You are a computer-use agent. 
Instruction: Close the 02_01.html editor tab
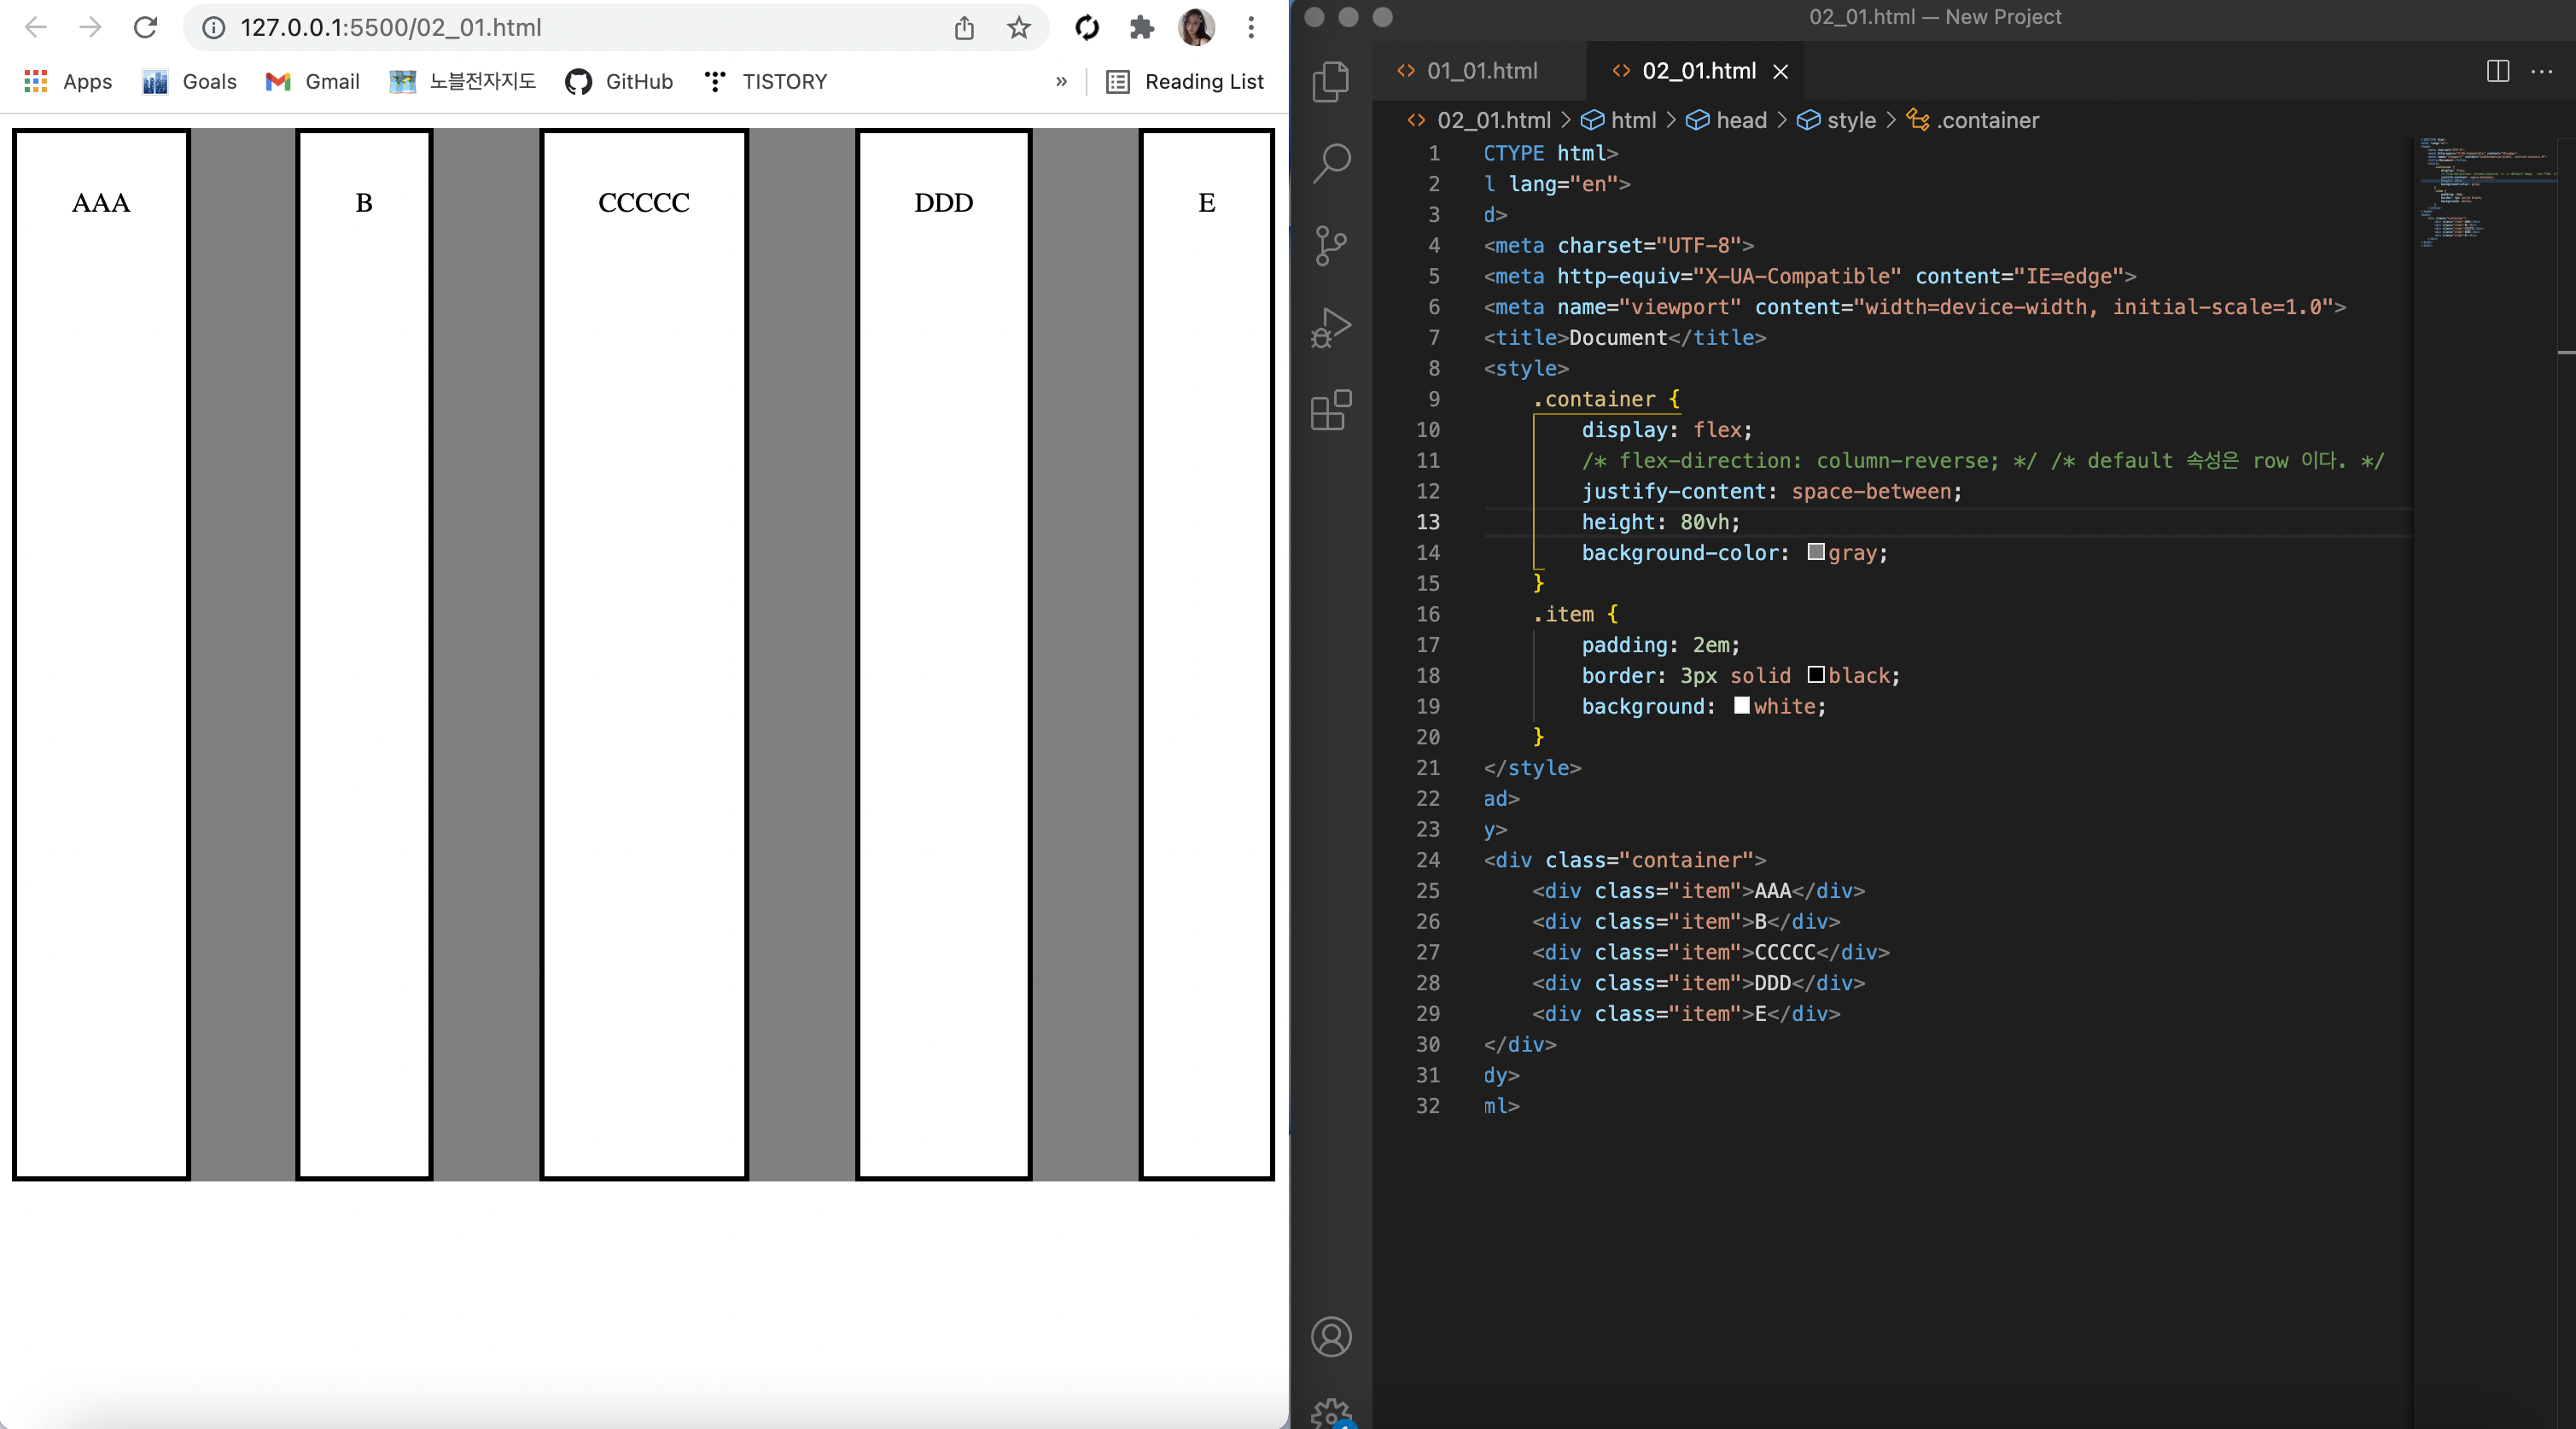click(1780, 71)
